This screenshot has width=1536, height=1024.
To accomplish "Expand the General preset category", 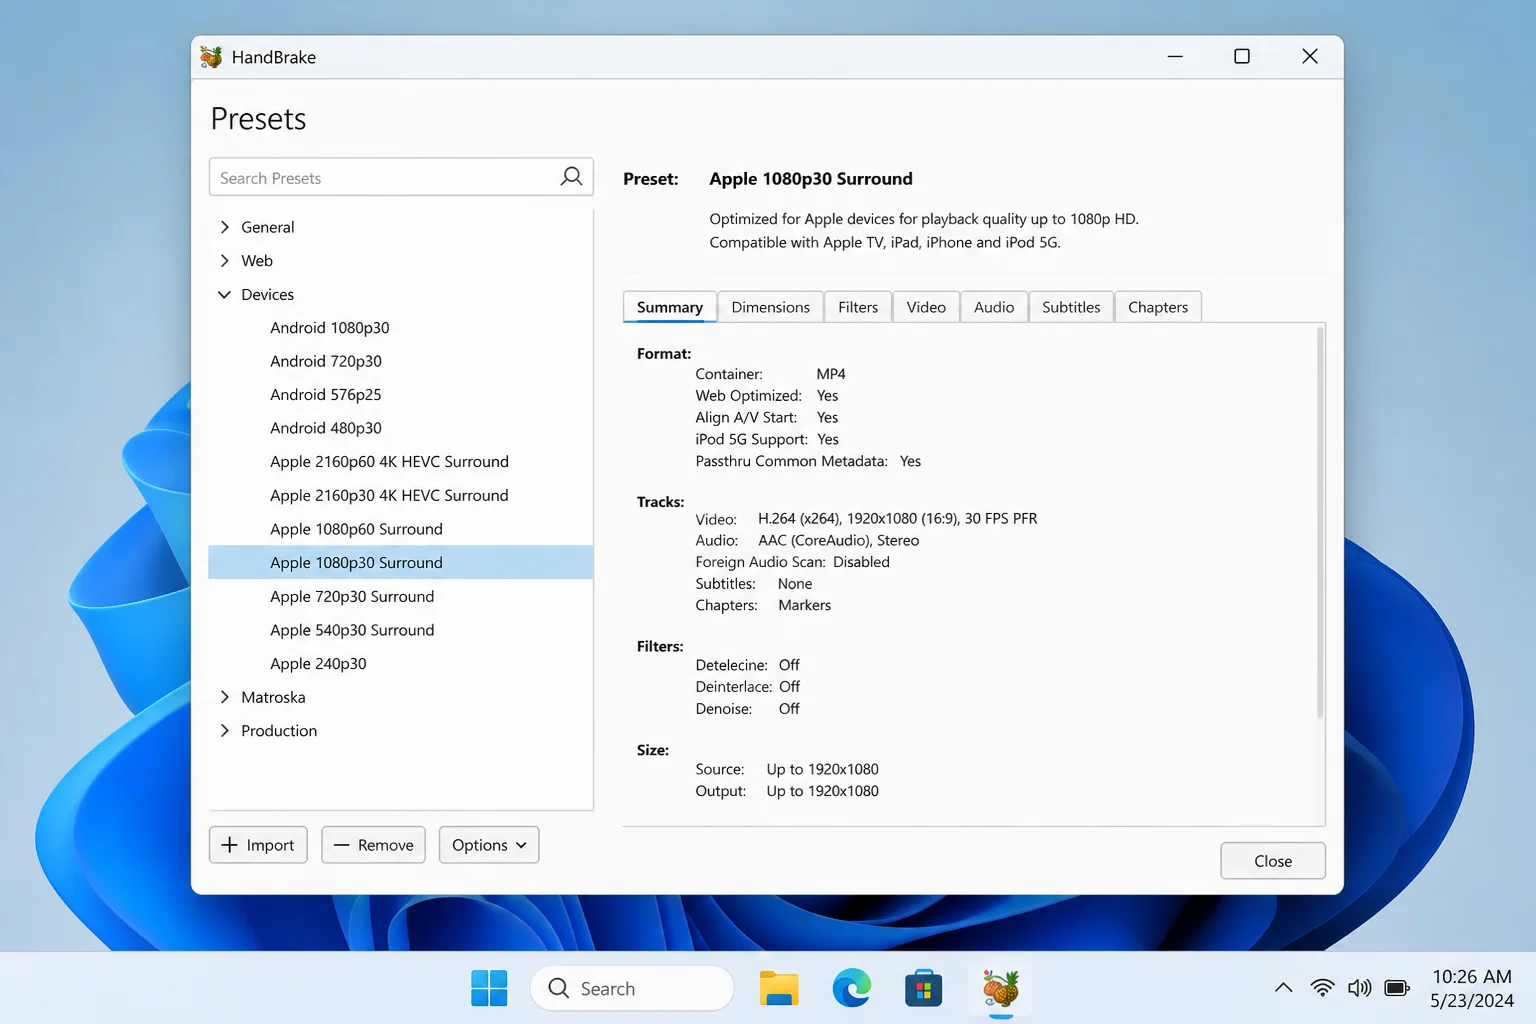I will click(x=225, y=227).
